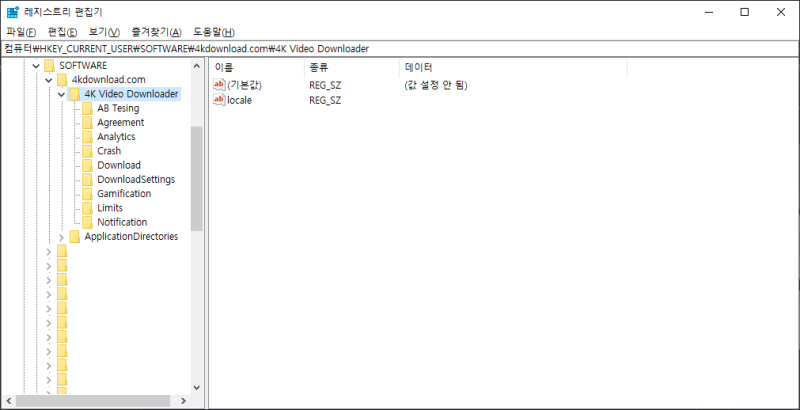
Task: Click the tree vertical scrollbar up arrow
Action: click(196, 65)
